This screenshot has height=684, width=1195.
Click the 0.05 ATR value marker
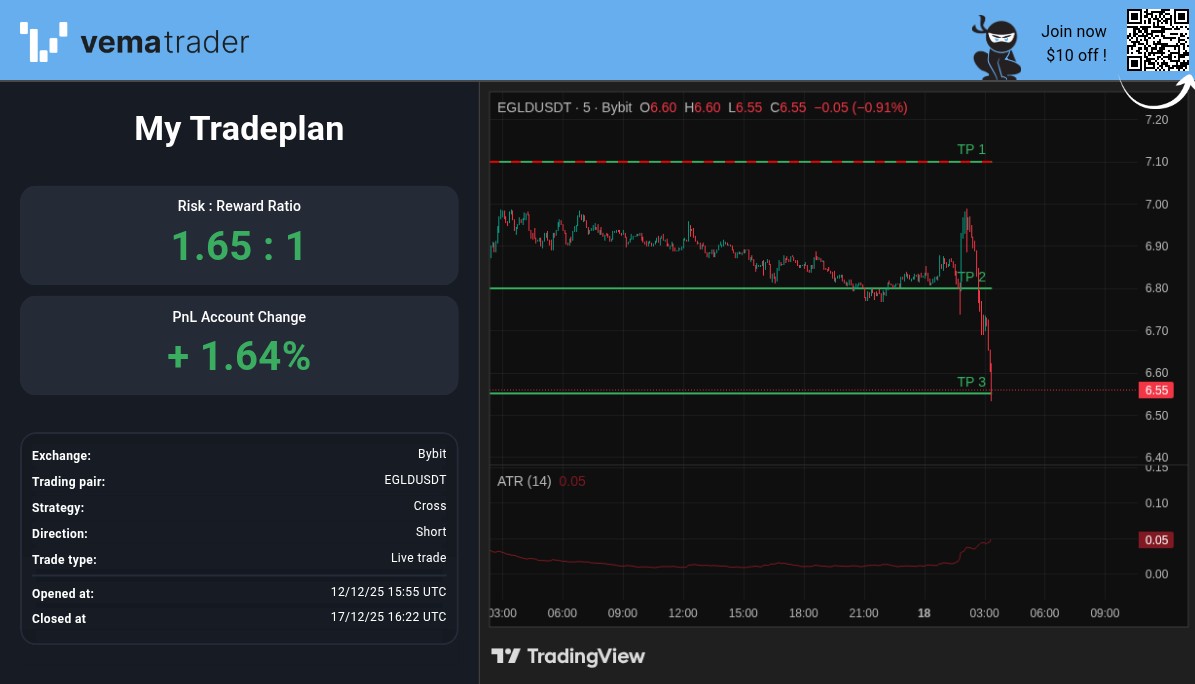click(1156, 540)
